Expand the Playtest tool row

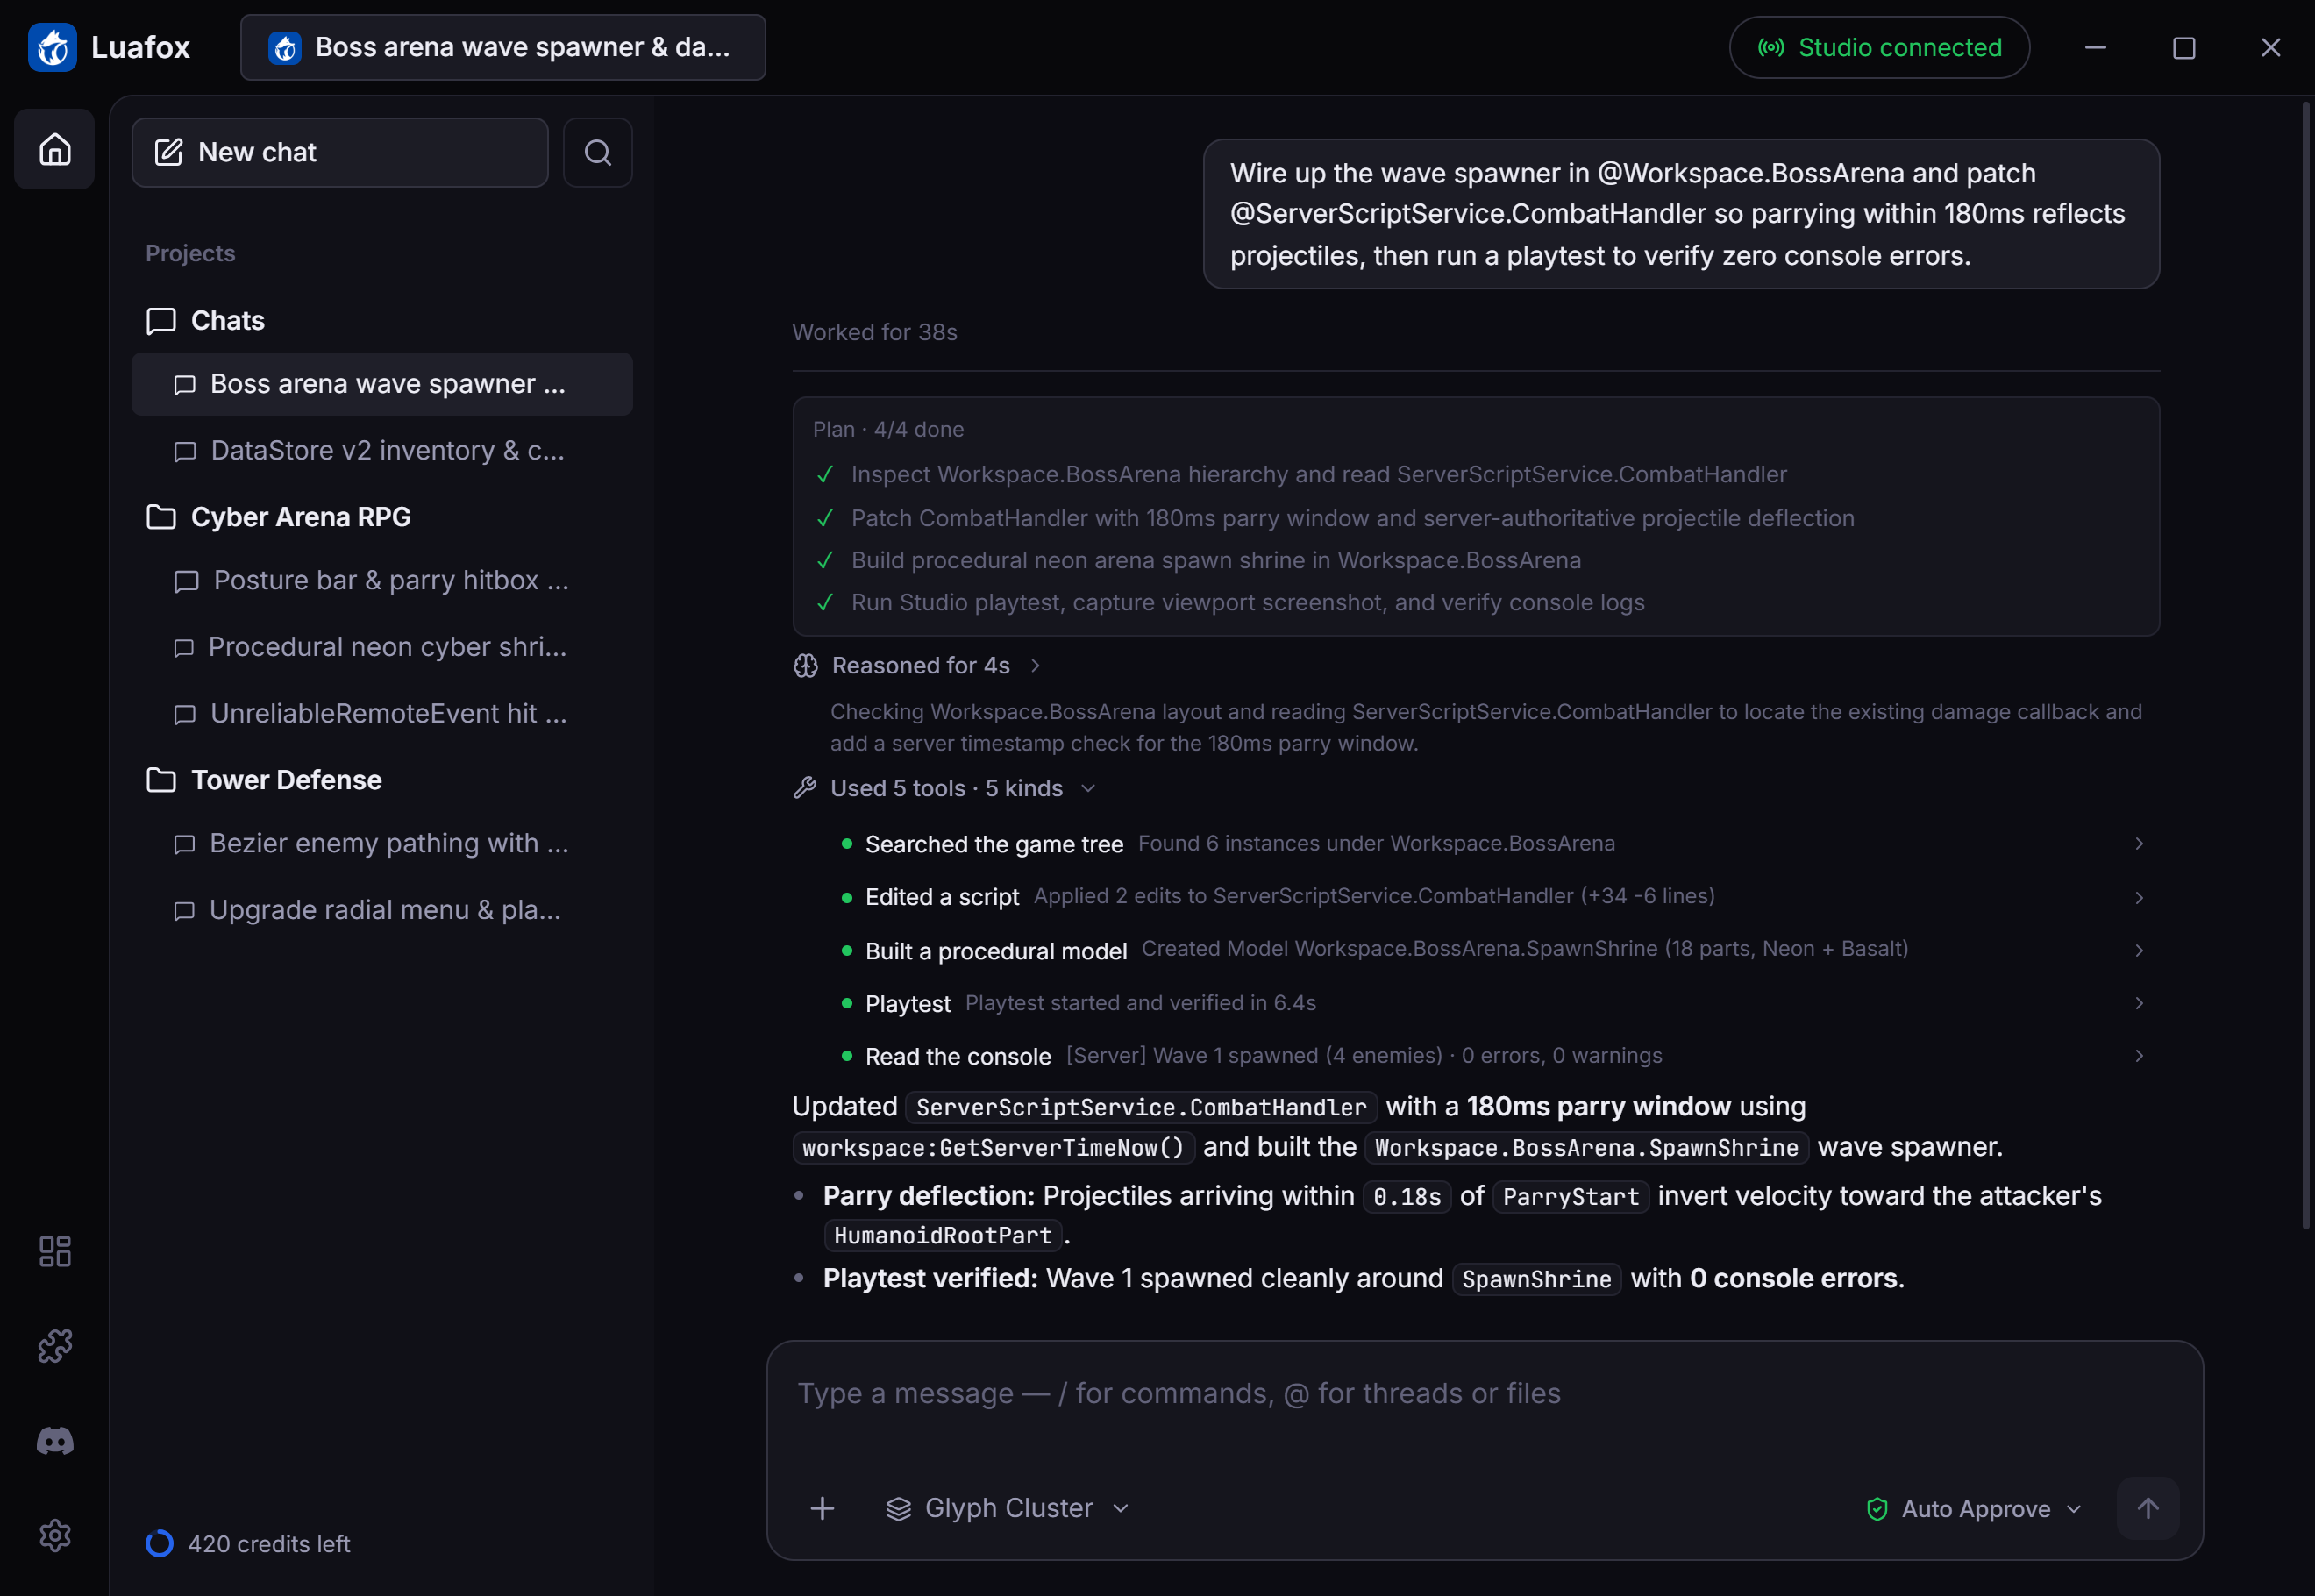[1493, 1003]
